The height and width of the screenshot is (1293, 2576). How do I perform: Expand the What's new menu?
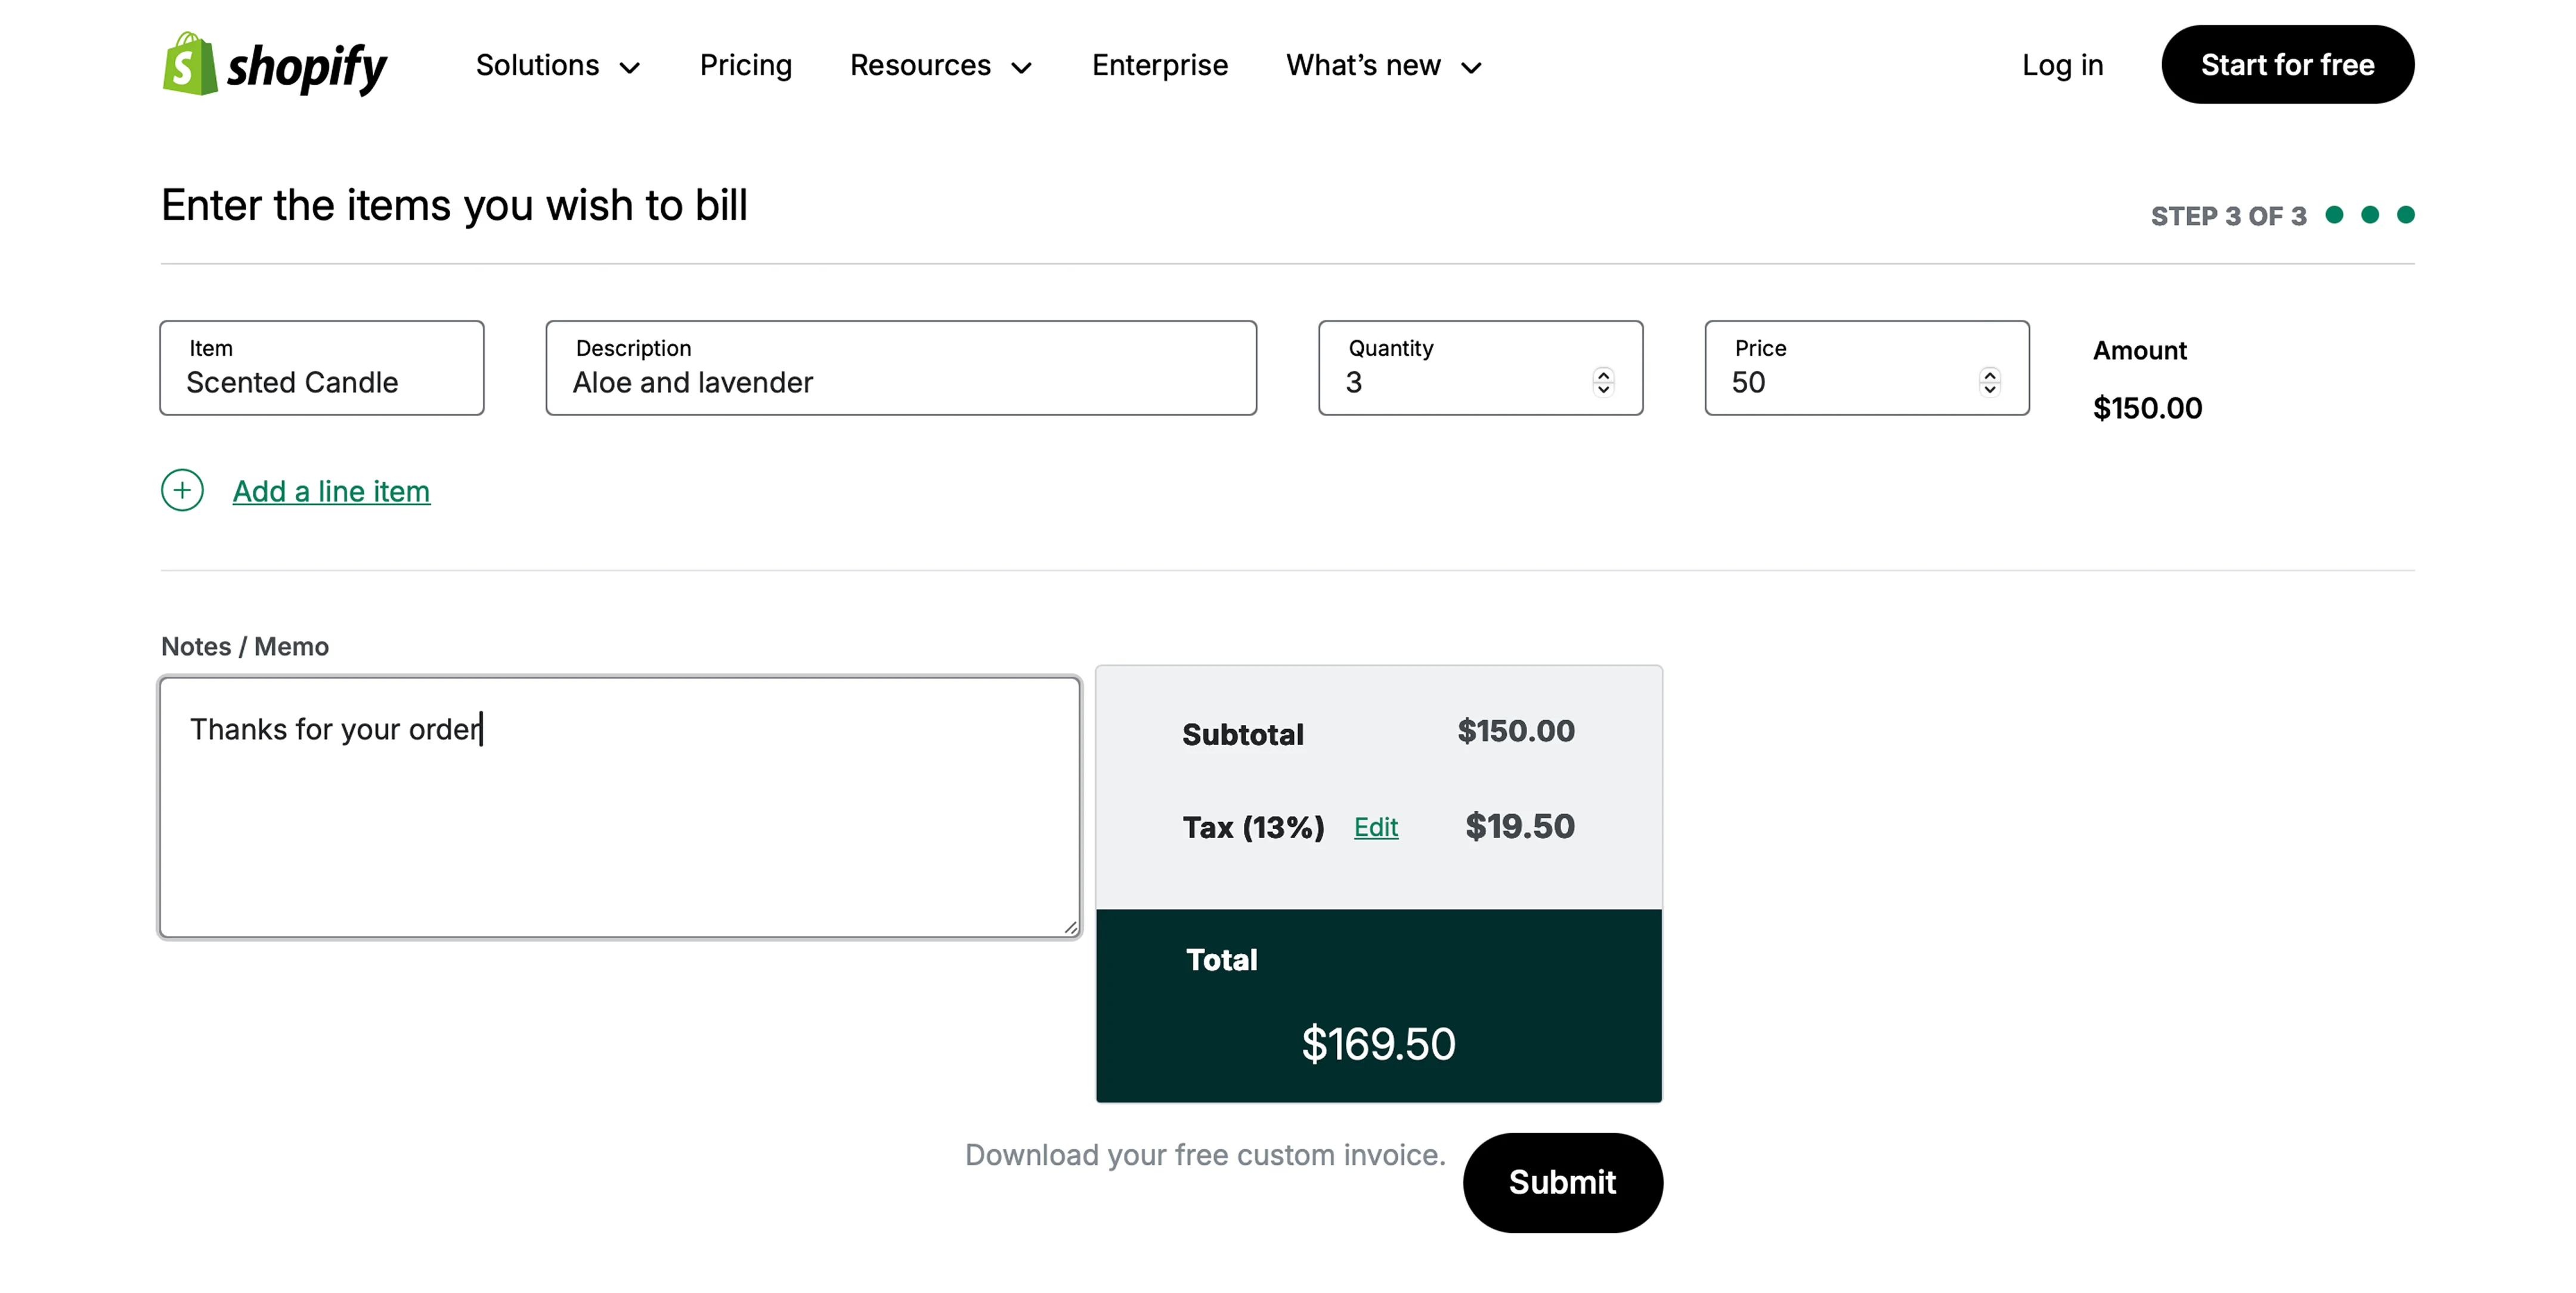point(1383,66)
